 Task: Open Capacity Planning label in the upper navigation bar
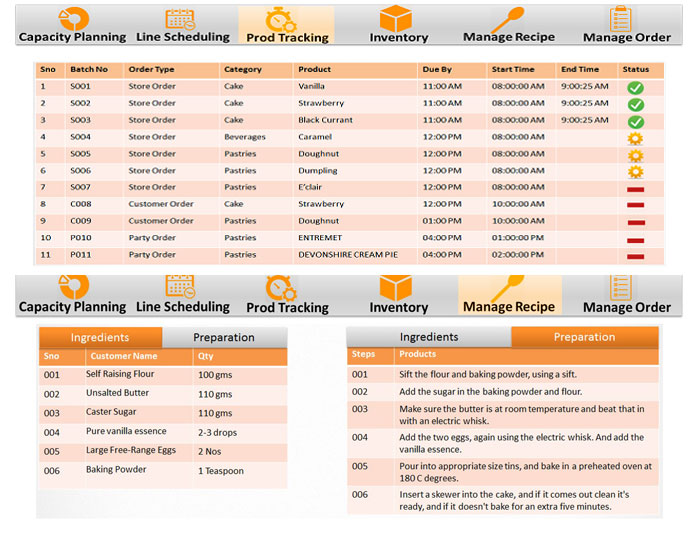point(72,37)
